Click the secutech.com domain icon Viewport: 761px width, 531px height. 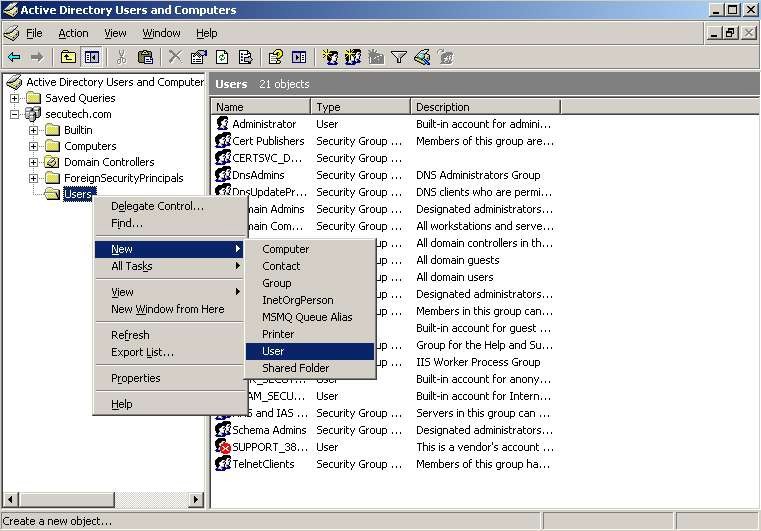point(33,114)
